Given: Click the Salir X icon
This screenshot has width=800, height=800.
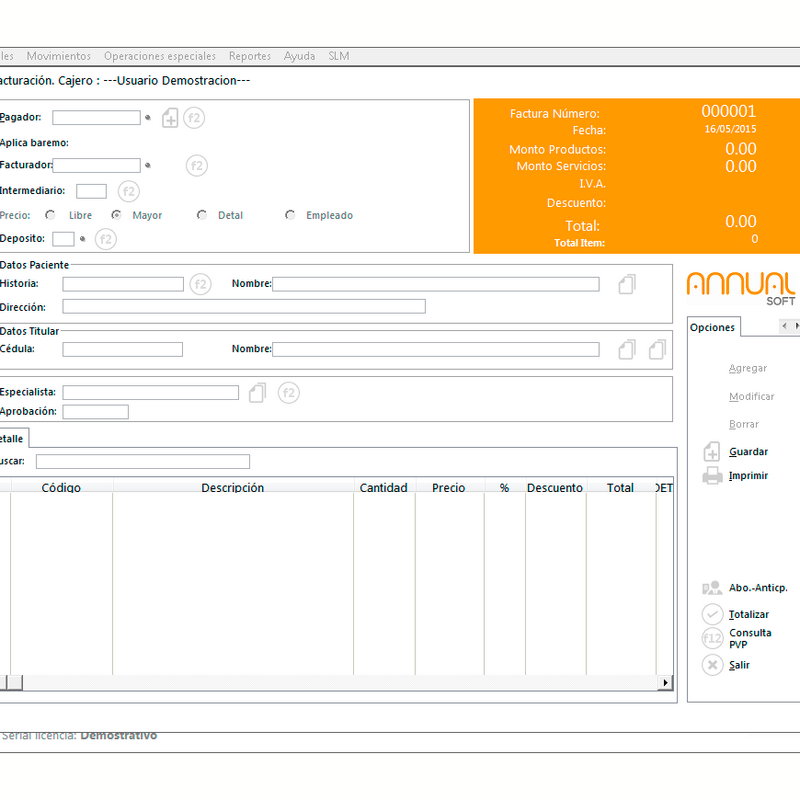Looking at the screenshot, I should [x=713, y=665].
